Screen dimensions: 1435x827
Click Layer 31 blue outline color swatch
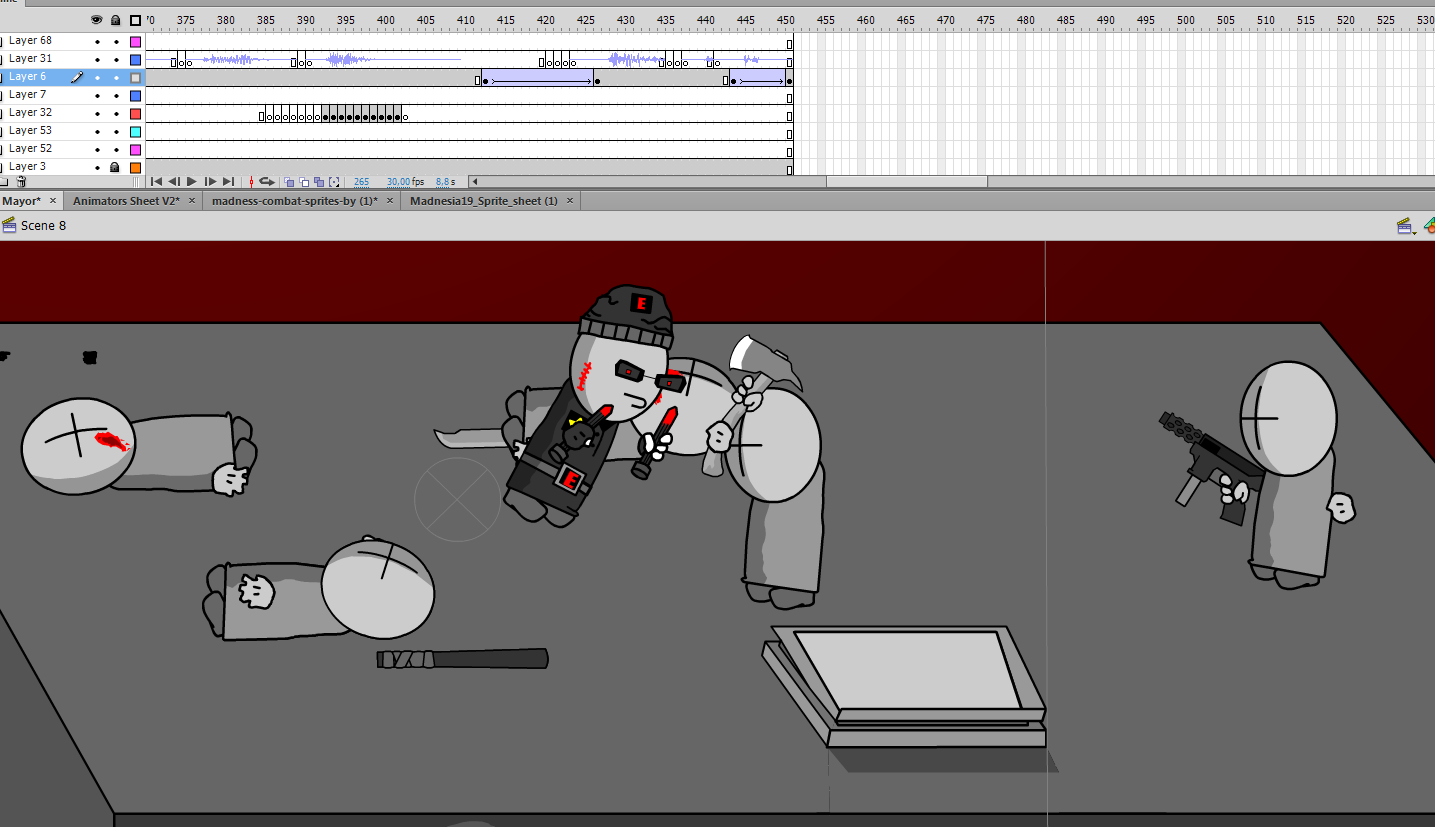(x=135, y=60)
